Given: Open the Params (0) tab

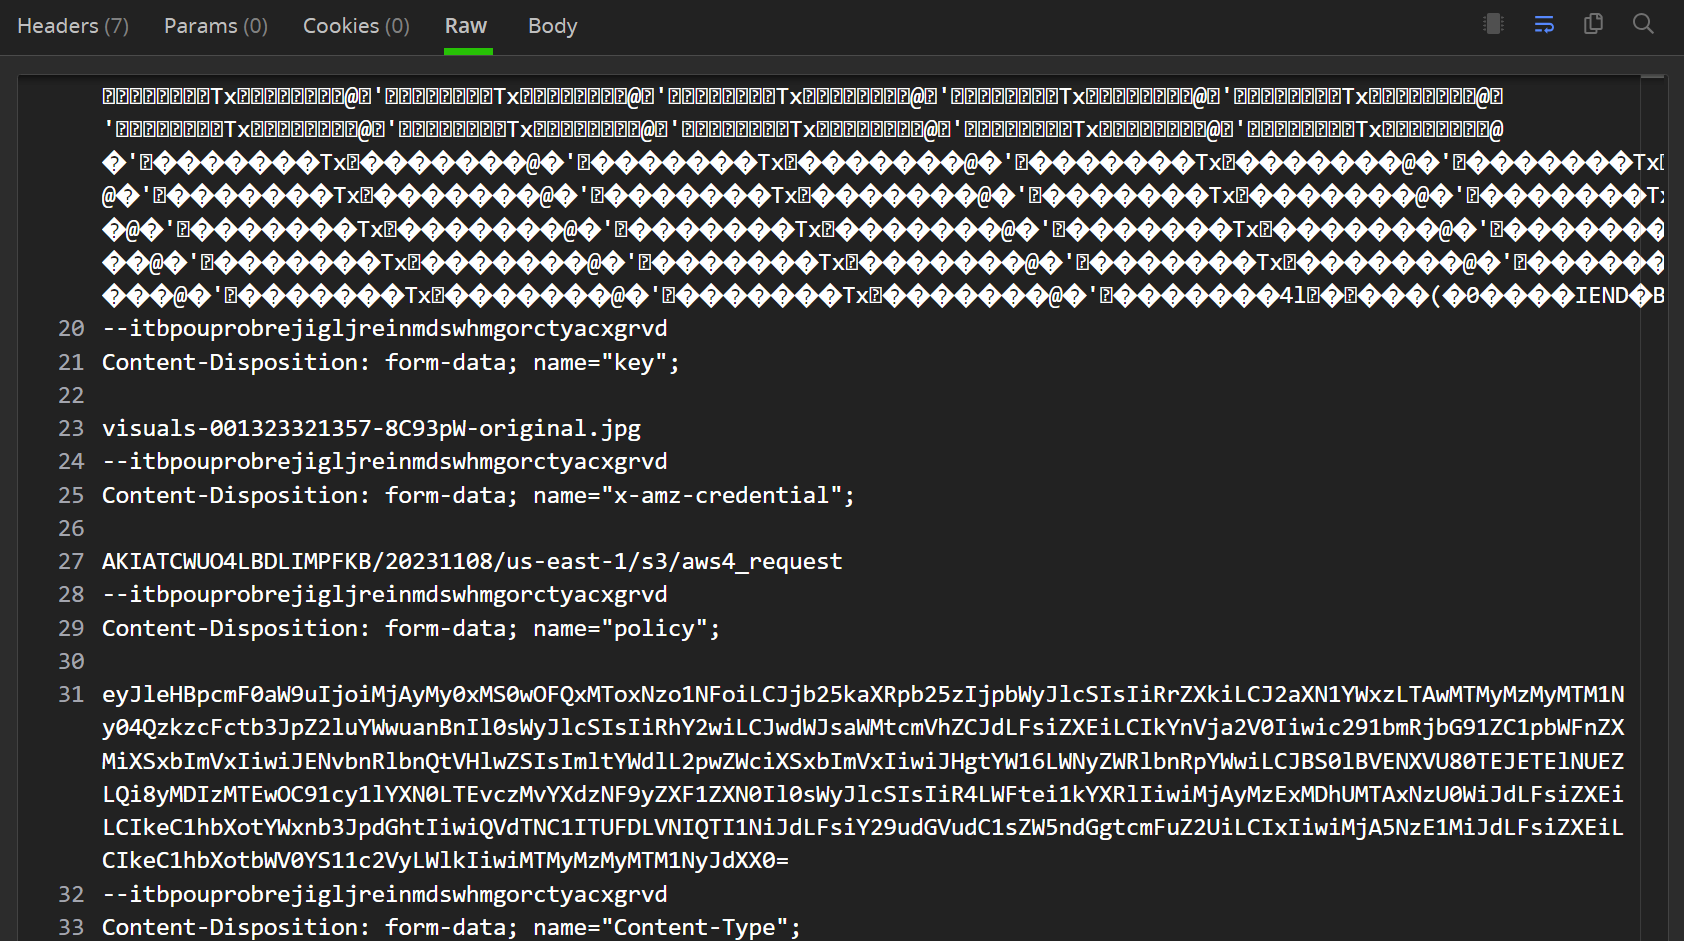Looking at the screenshot, I should pos(215,26).
